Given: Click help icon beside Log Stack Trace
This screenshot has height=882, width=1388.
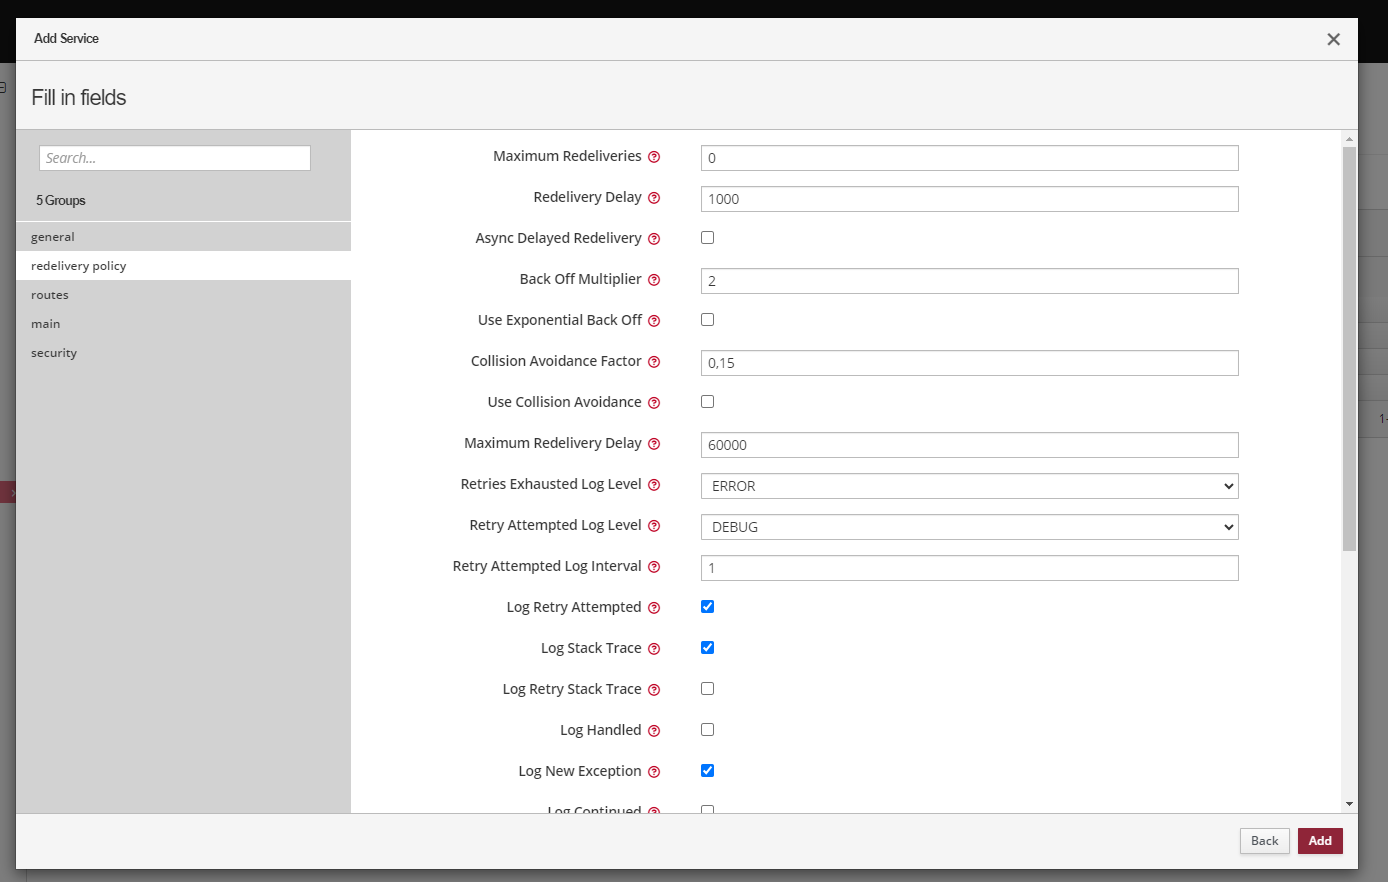Looking at the screenshot, I should coord(654,649).
